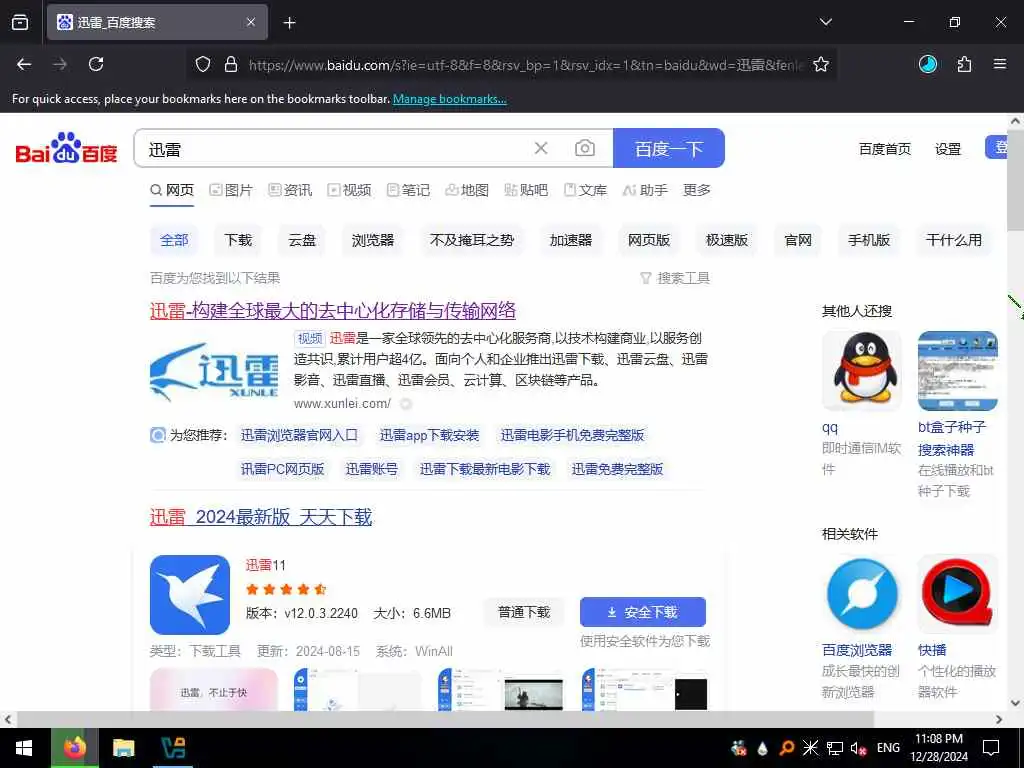Expand the 更多 search categories
1024x768 pixels.
tap(696, 190)
